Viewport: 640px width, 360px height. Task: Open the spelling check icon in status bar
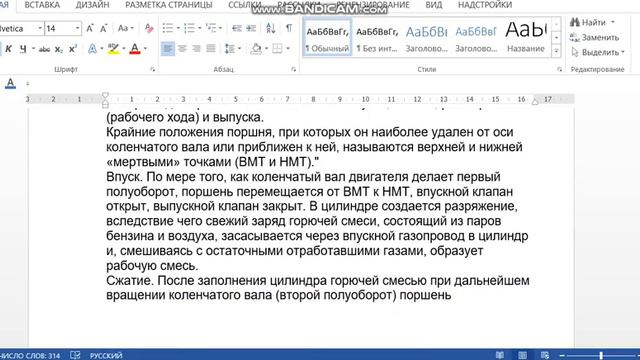[75, 355]
